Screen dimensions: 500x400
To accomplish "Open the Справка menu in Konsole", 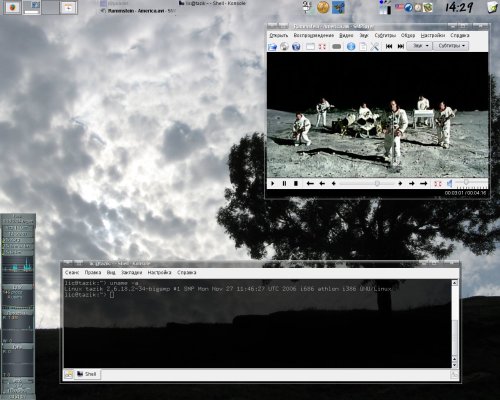I will (x=187, y=272).
